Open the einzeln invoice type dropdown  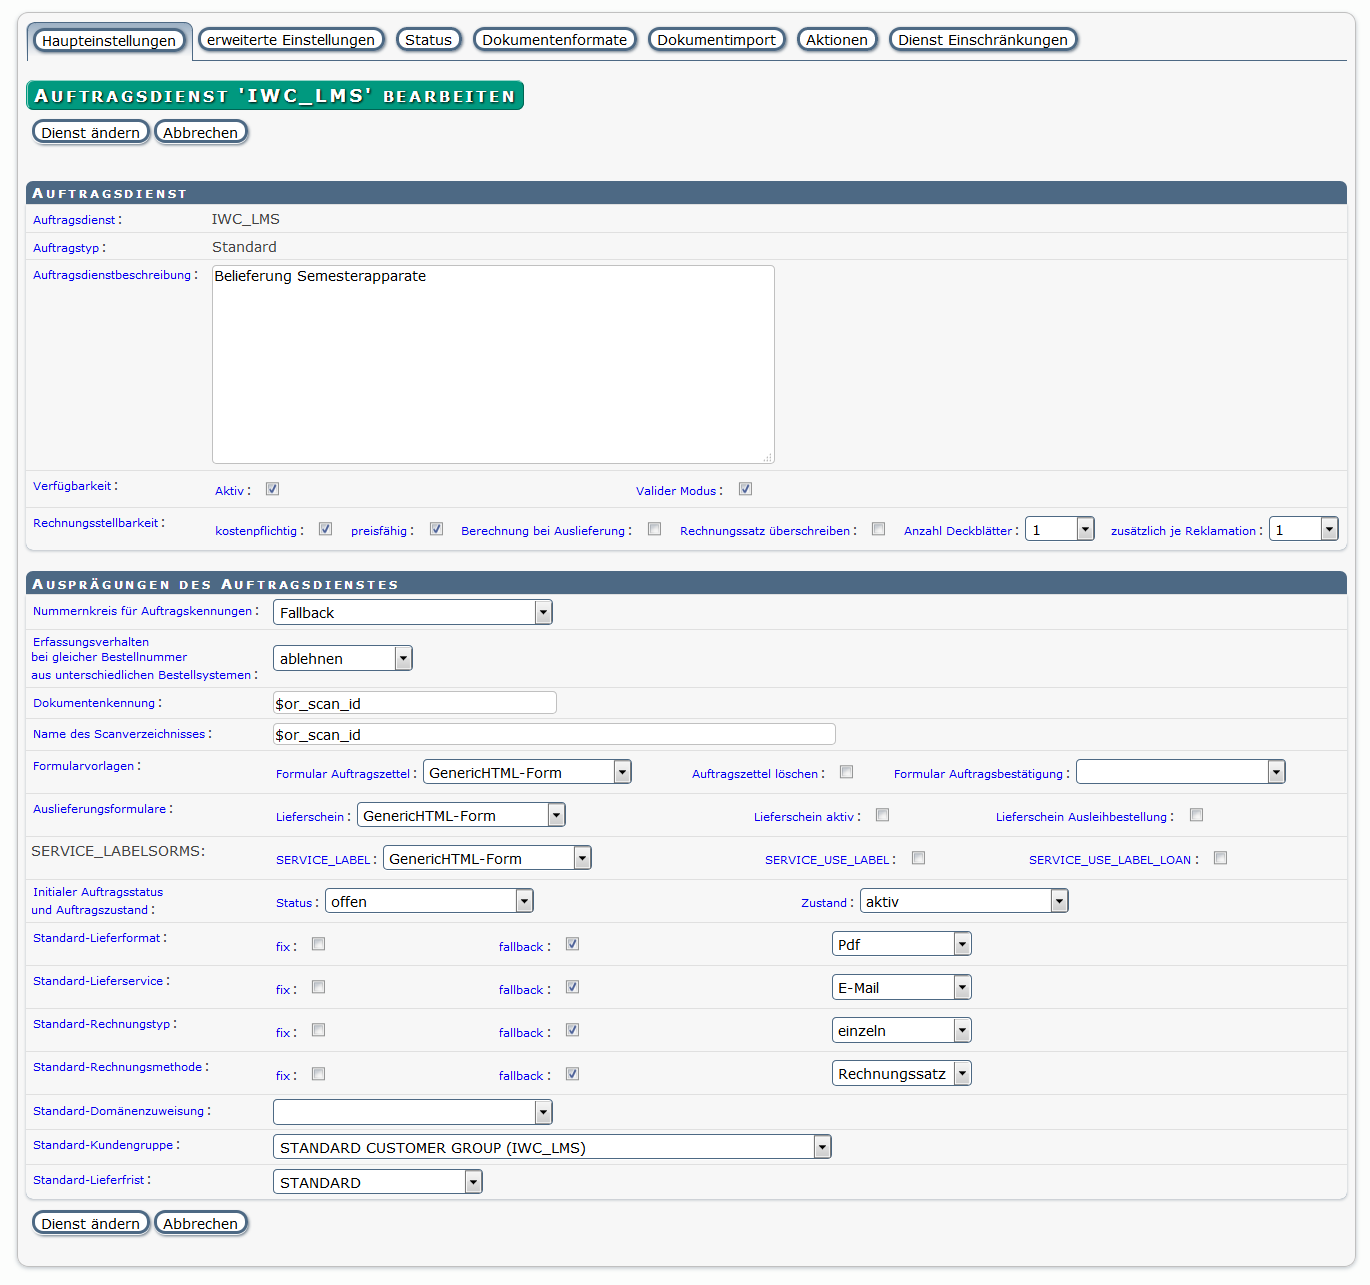pyautogui.click(x=902, y=1030)
